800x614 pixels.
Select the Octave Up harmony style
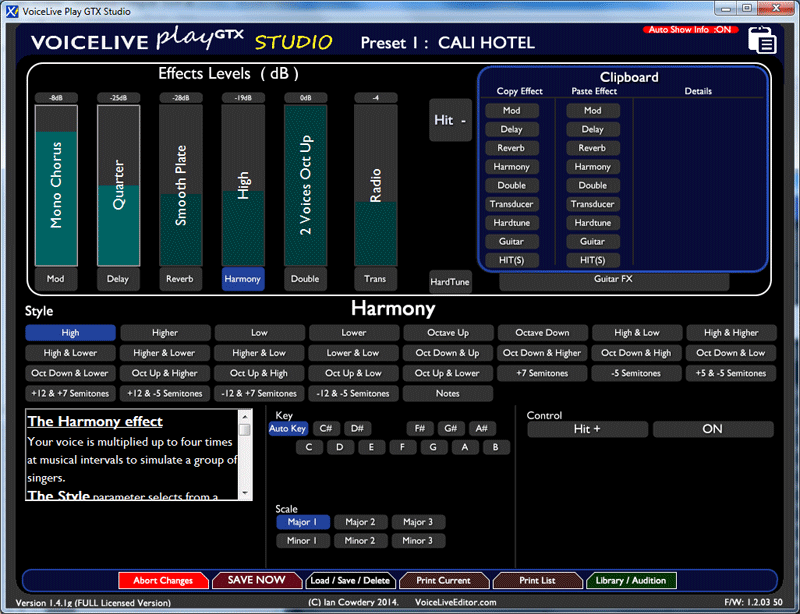(x=448, y=333)
